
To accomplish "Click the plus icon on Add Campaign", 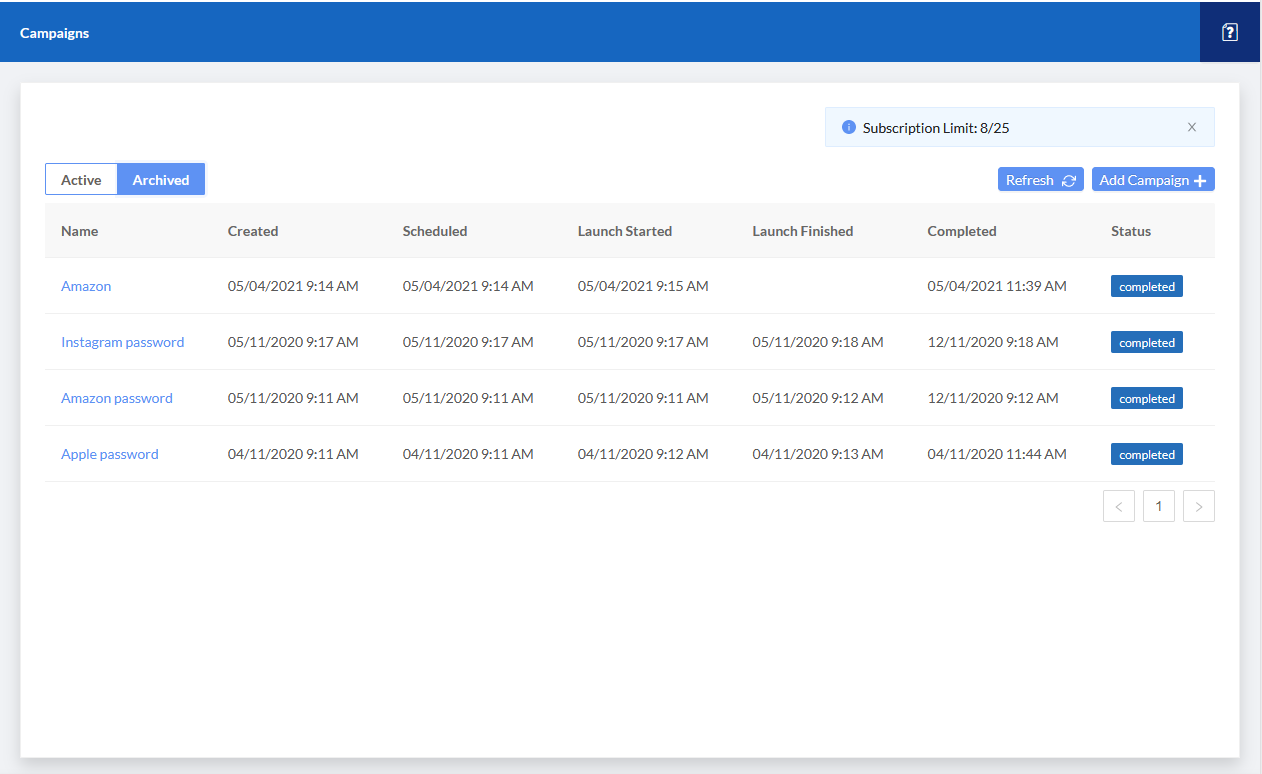I will click(1199, 179).
